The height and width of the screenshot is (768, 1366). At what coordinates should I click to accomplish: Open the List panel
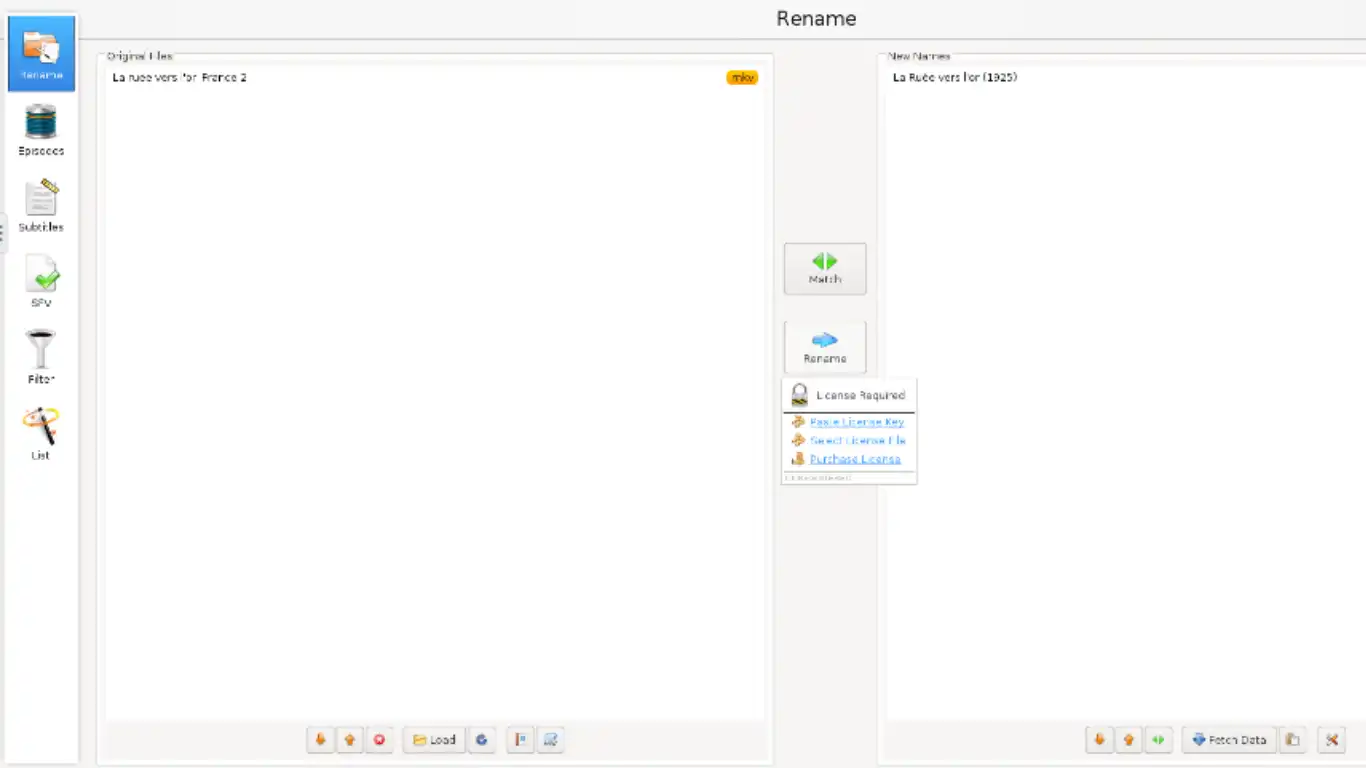[41, 434]
